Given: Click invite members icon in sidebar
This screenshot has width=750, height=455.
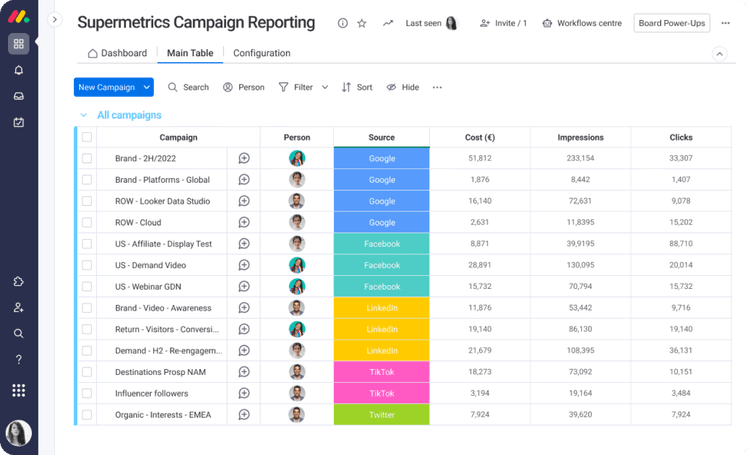Looking at the screenshot, I should 19,308.
